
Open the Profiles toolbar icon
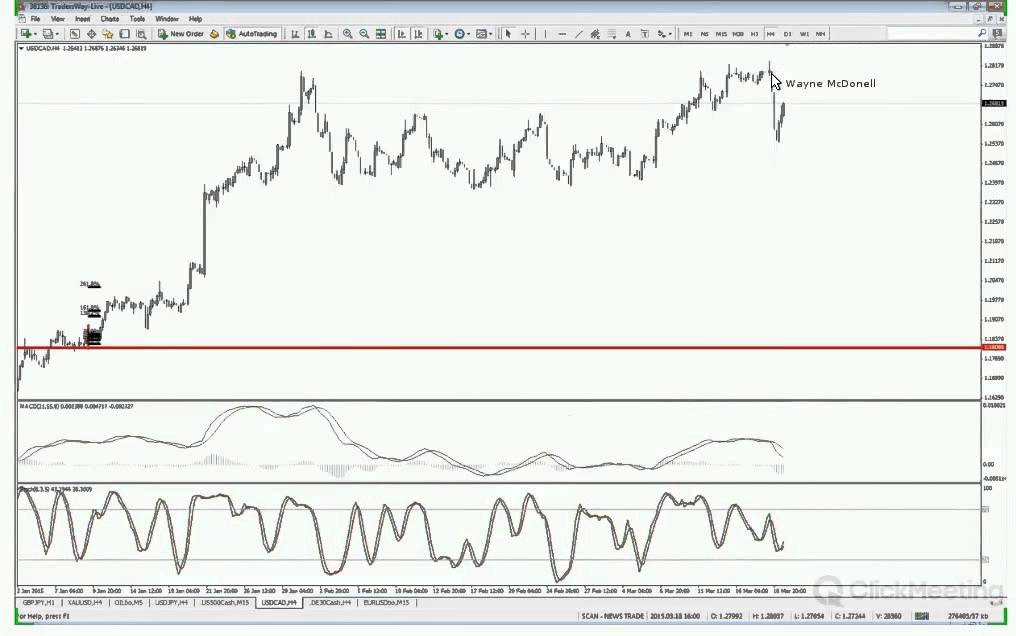47,34
